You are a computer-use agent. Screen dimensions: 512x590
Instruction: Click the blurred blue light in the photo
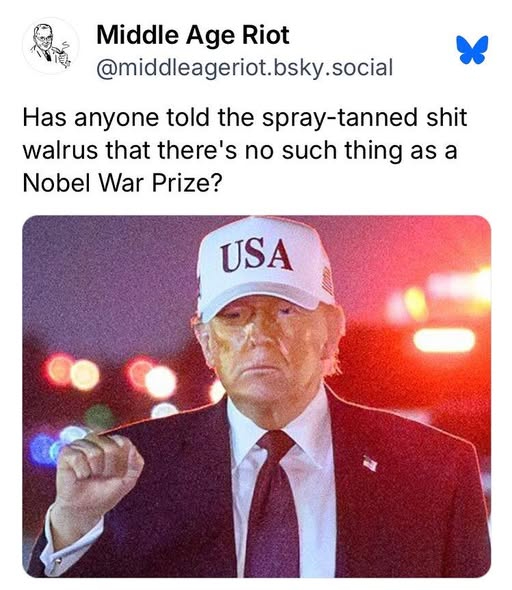(41, 449)
